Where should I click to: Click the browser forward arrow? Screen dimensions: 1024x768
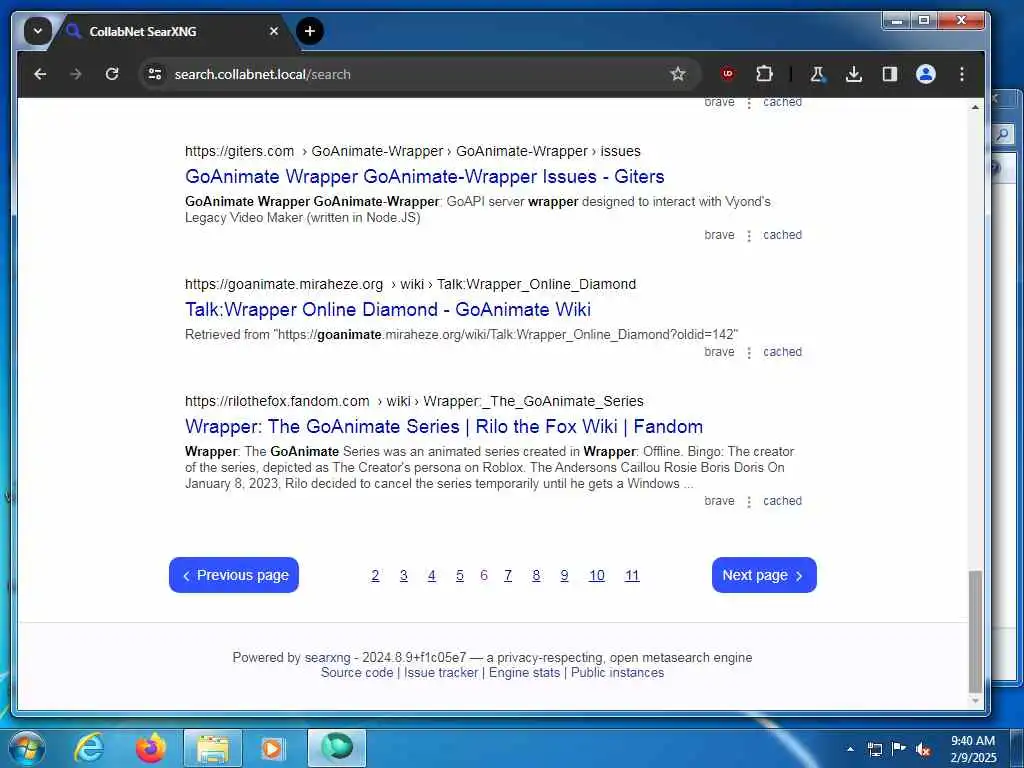coord(76,74)
